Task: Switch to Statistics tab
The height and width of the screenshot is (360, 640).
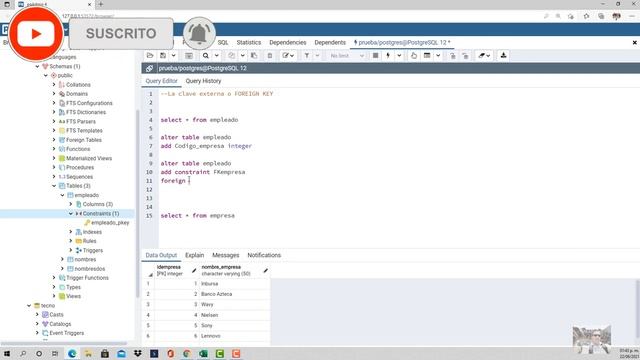Action: 249,42
